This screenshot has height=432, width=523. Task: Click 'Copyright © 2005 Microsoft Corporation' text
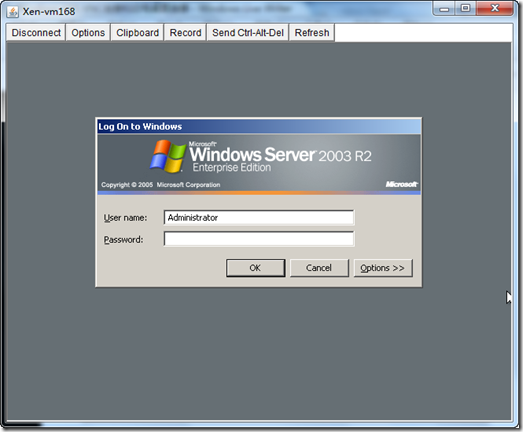pos(161,185)
